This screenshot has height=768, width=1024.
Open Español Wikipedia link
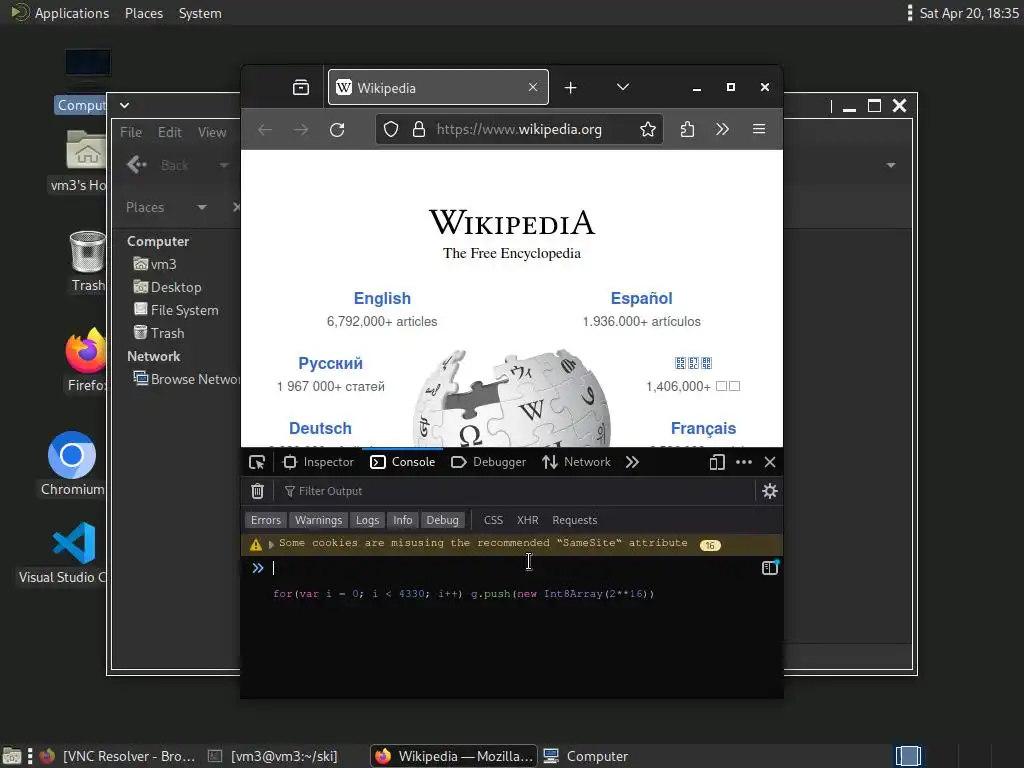(641, 298)
